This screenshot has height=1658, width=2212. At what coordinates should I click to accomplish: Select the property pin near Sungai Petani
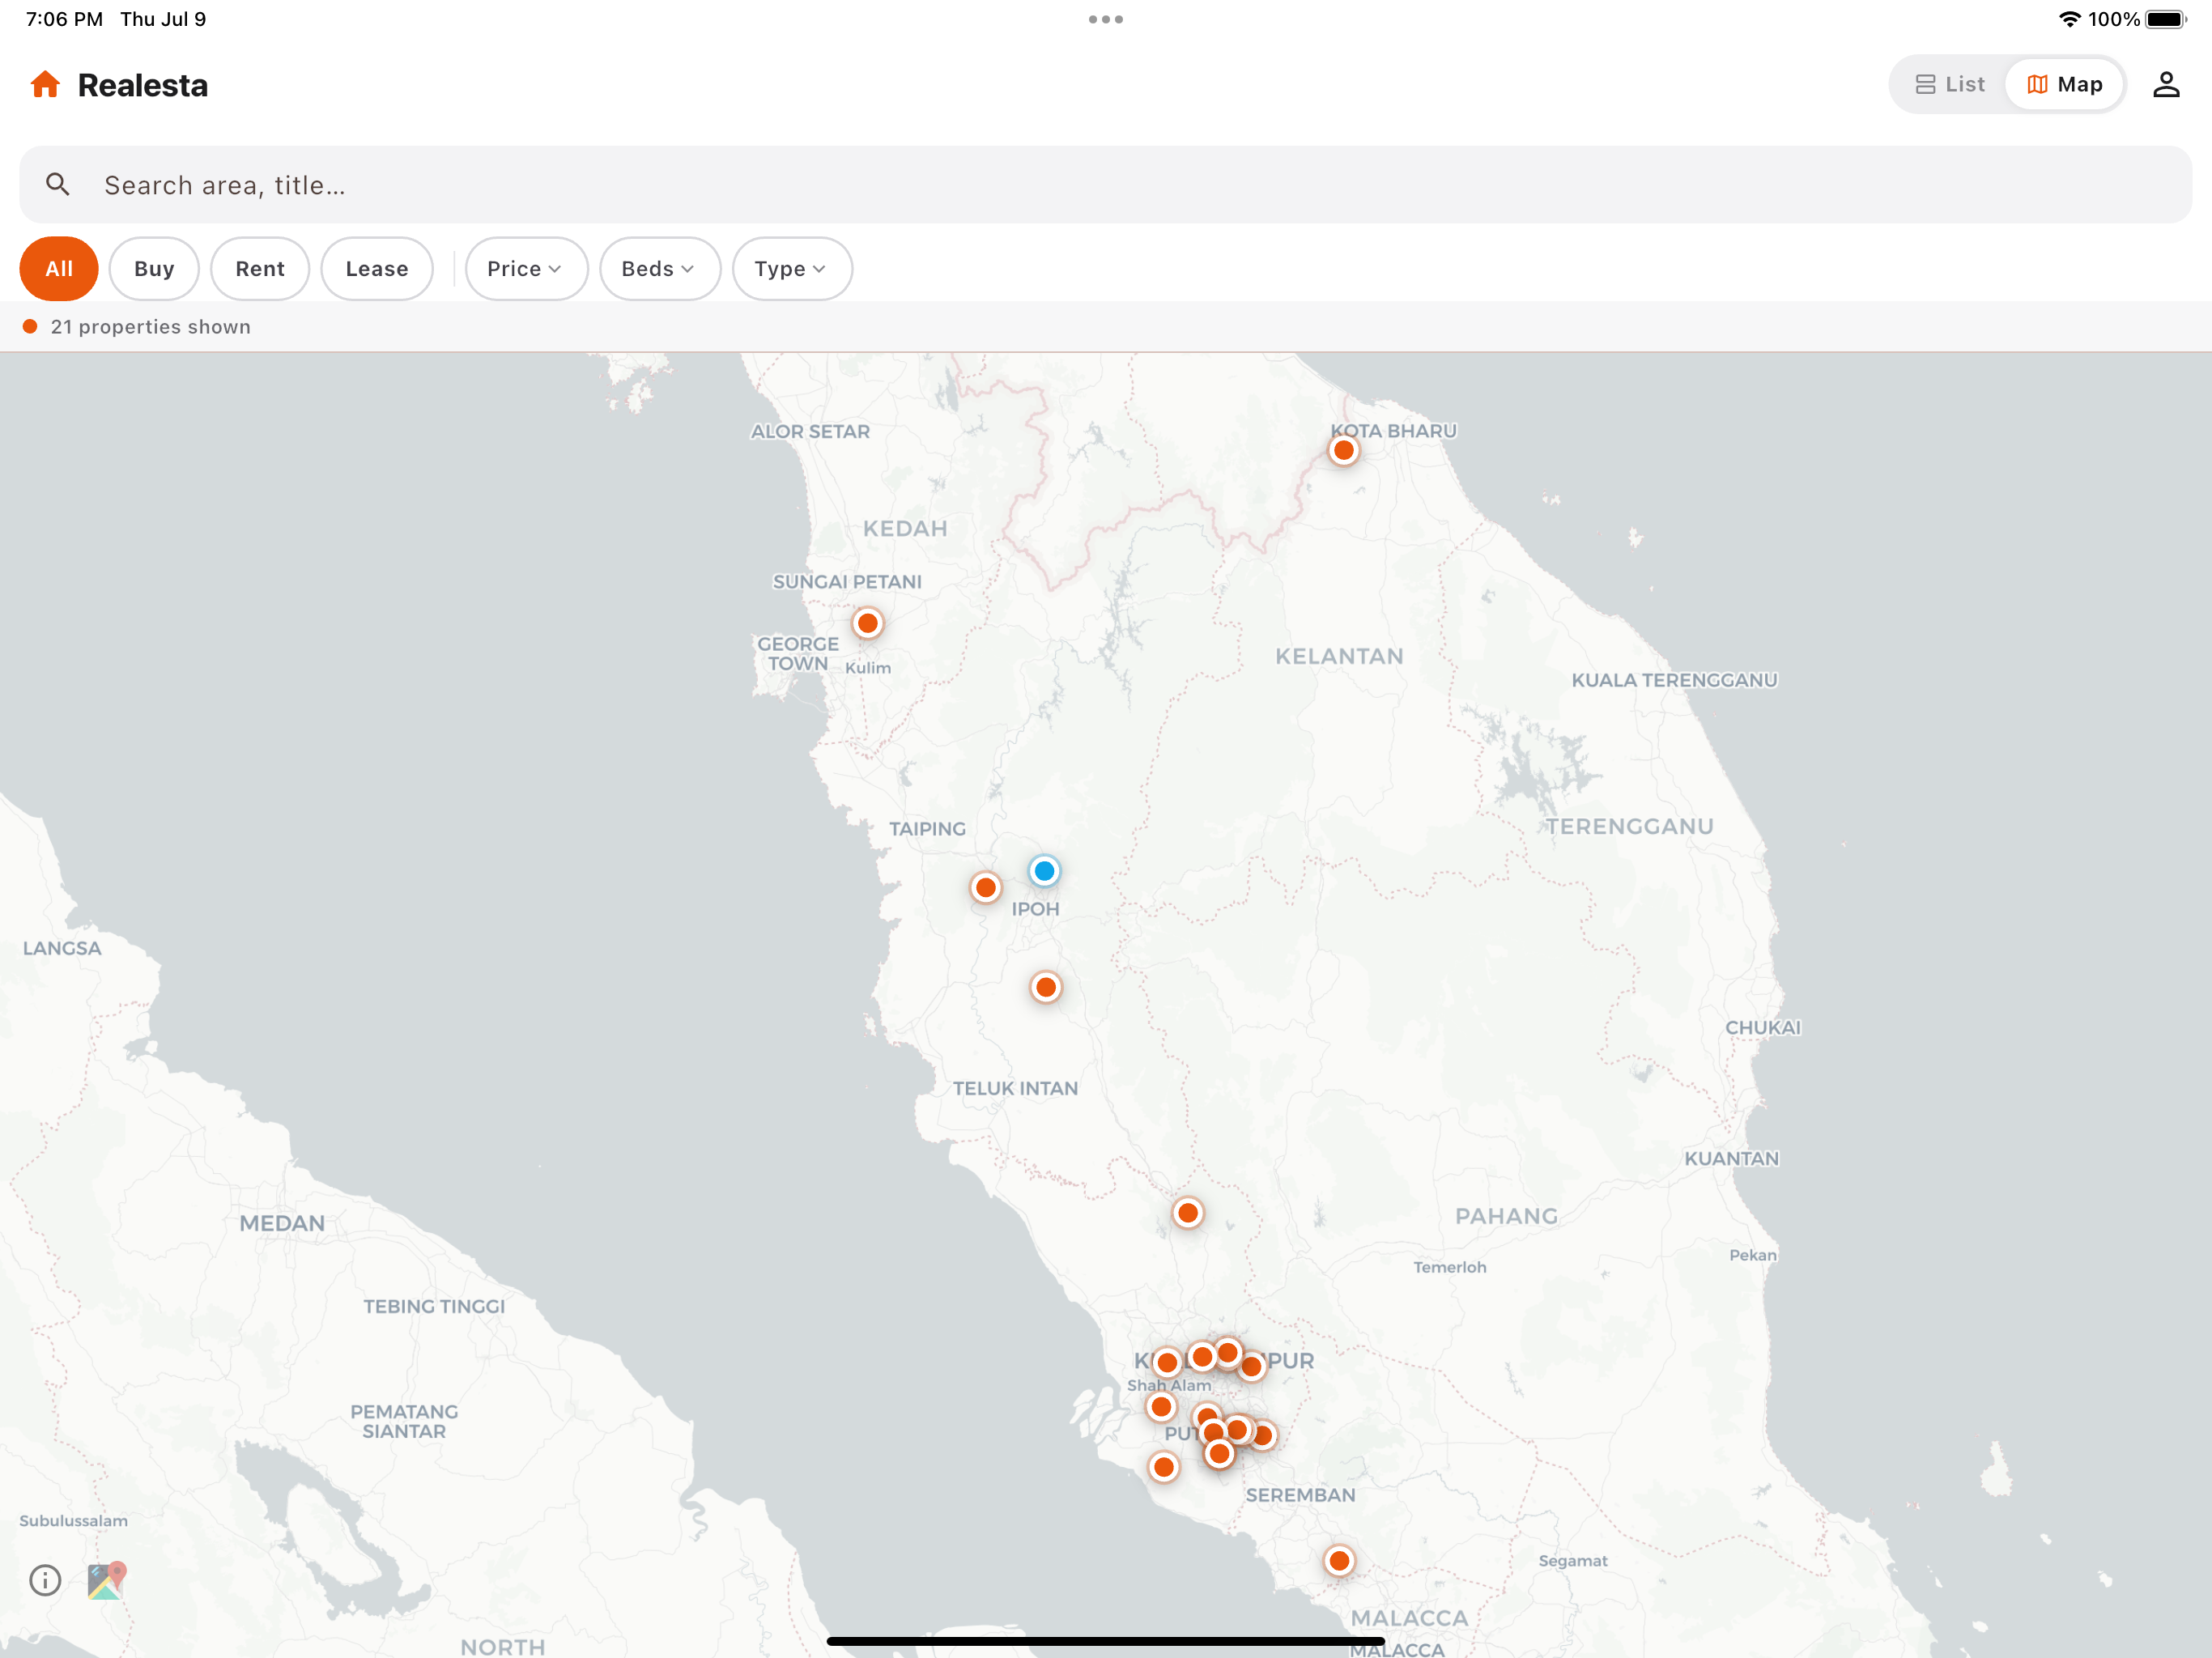click(x=868, y=624)
